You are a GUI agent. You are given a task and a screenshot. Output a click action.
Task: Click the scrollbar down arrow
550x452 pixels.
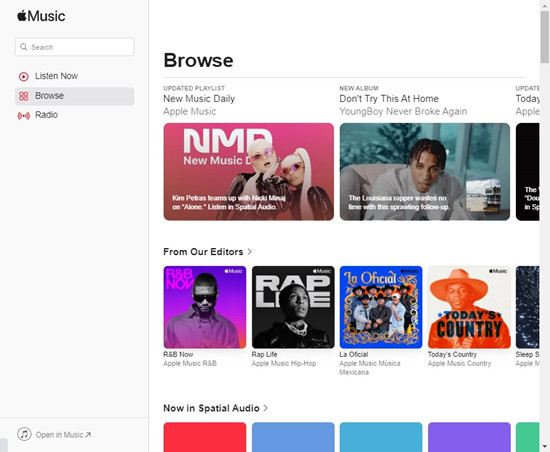click(545, 446)
